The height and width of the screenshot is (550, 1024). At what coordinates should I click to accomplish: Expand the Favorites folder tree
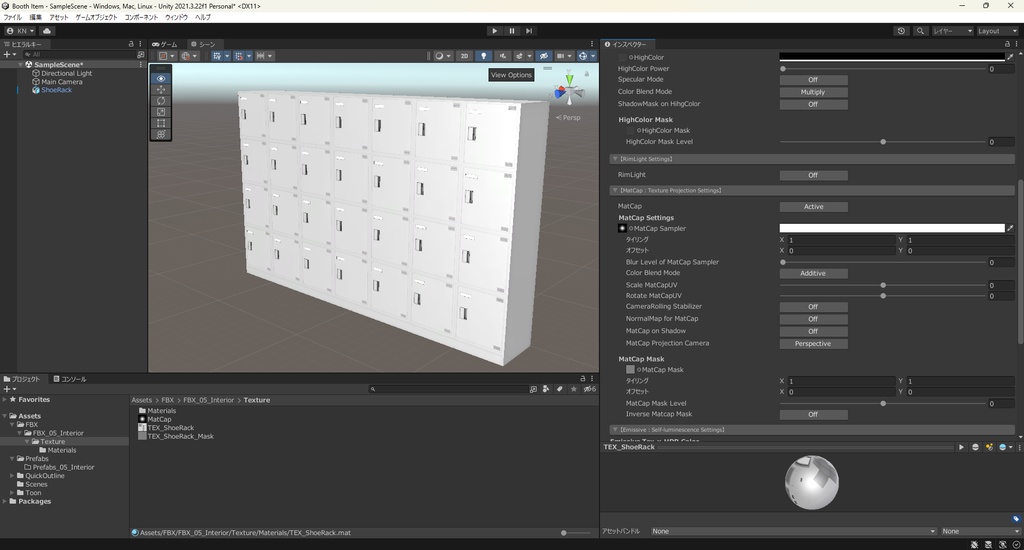(5, 399)
